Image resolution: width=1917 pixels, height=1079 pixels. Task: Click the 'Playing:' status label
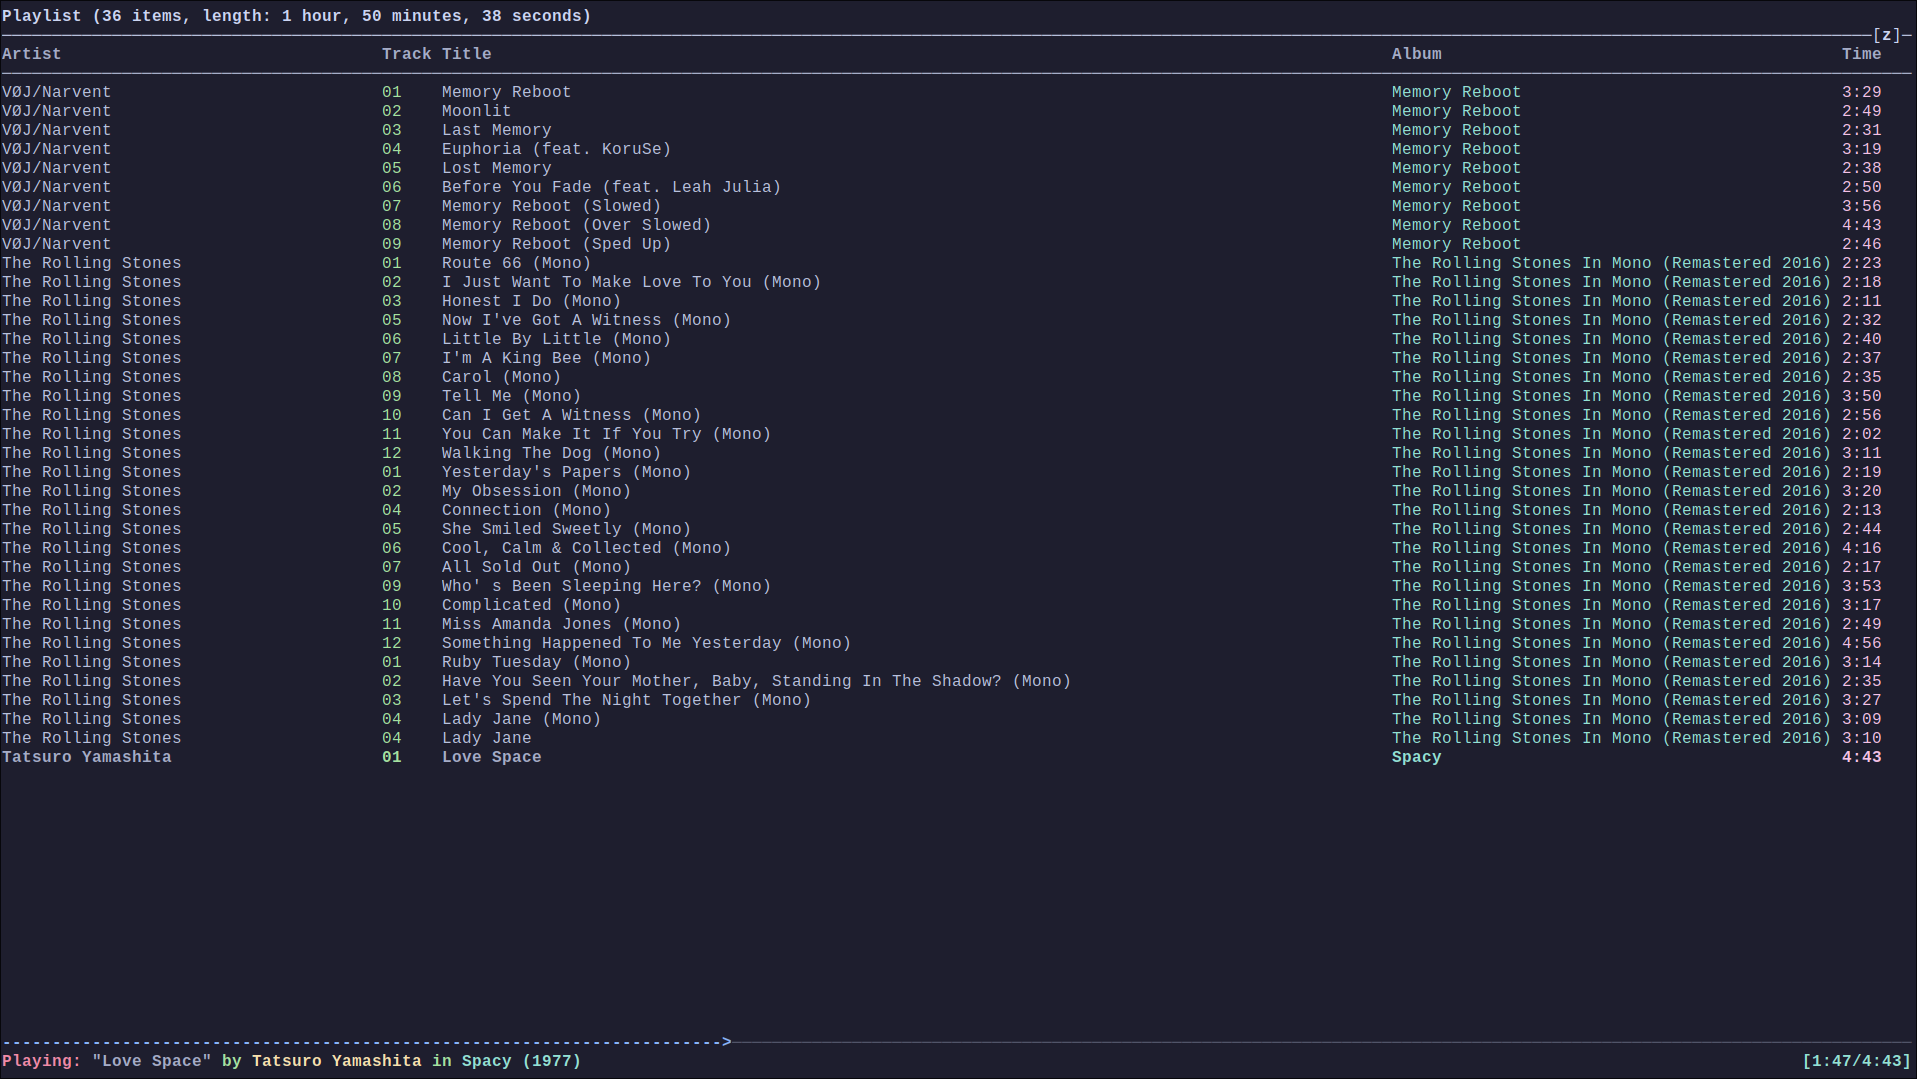(41, 1061)
